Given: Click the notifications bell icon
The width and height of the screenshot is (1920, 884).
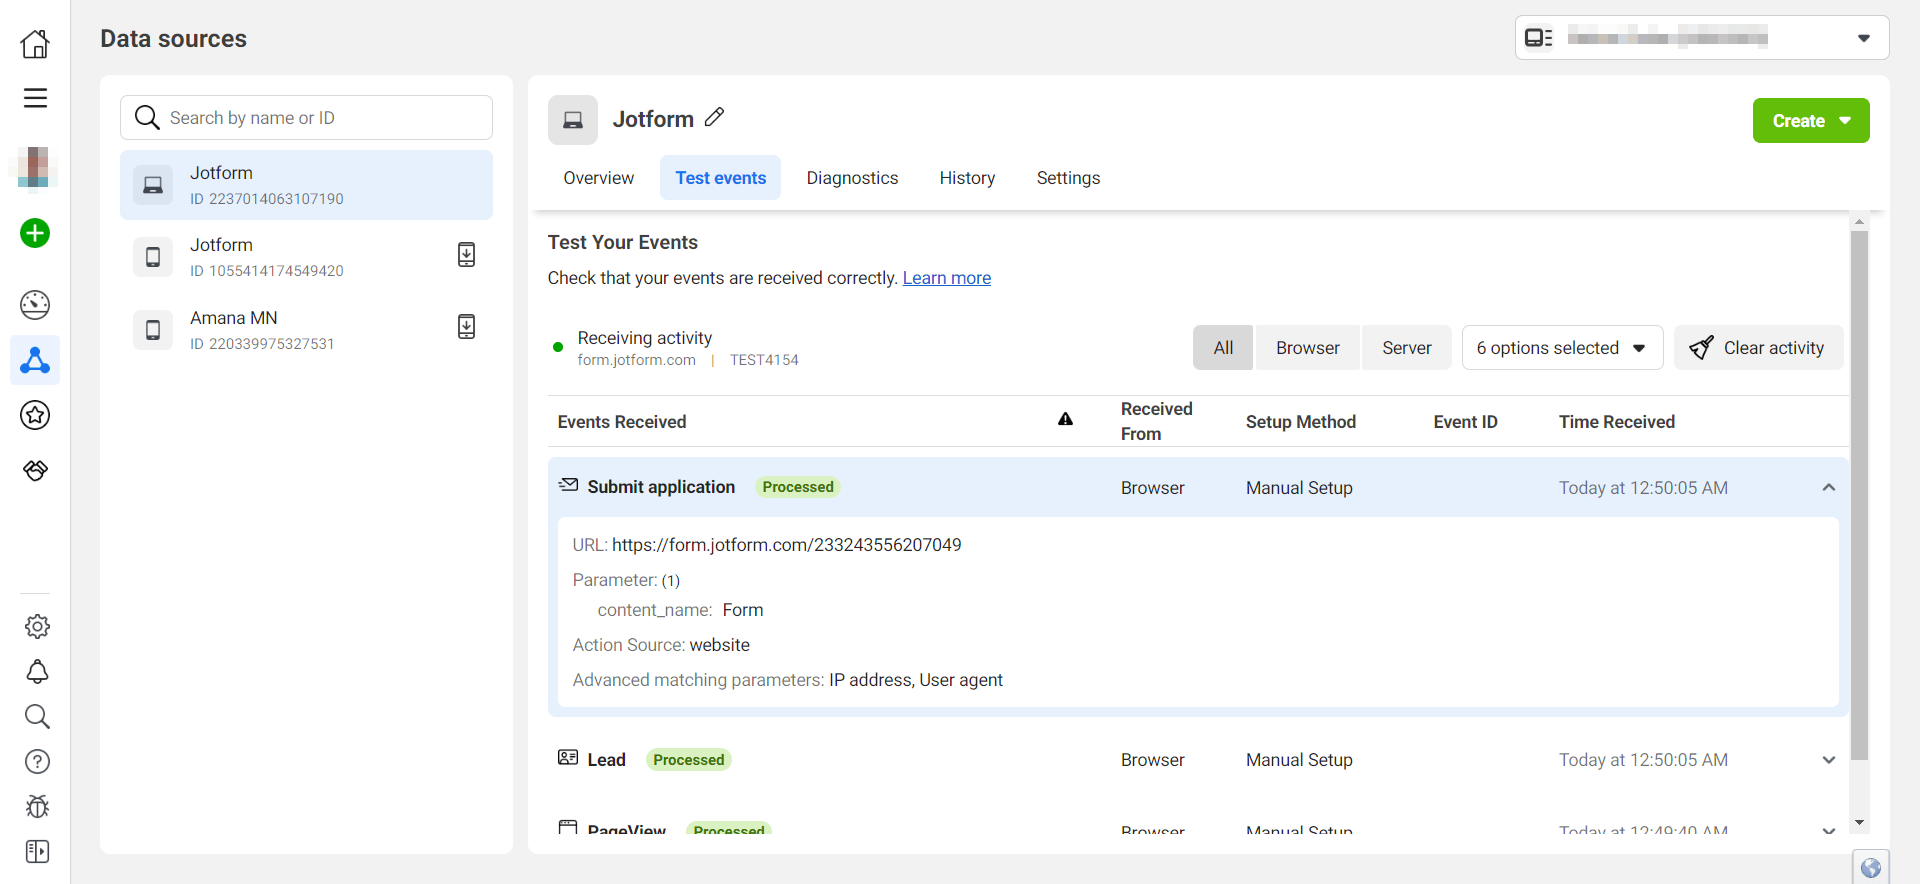Looking at the screenshot, I should pos(37,672).
